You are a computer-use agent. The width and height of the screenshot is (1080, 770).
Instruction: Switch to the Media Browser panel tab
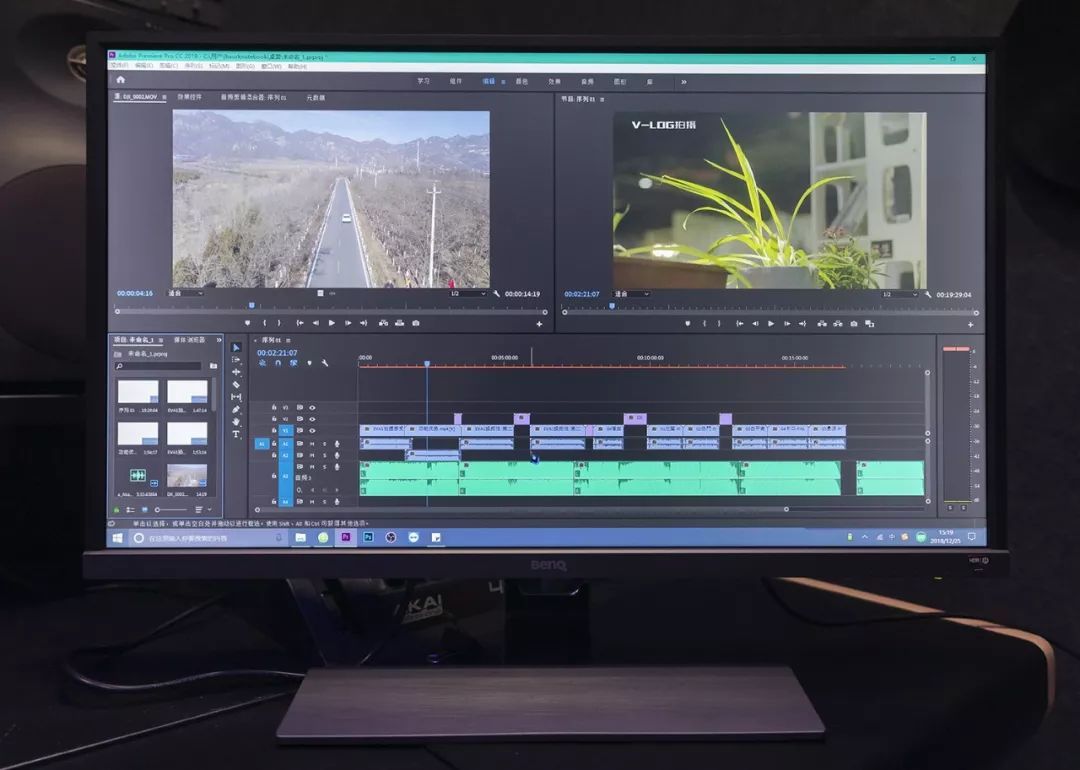point(189,340)
